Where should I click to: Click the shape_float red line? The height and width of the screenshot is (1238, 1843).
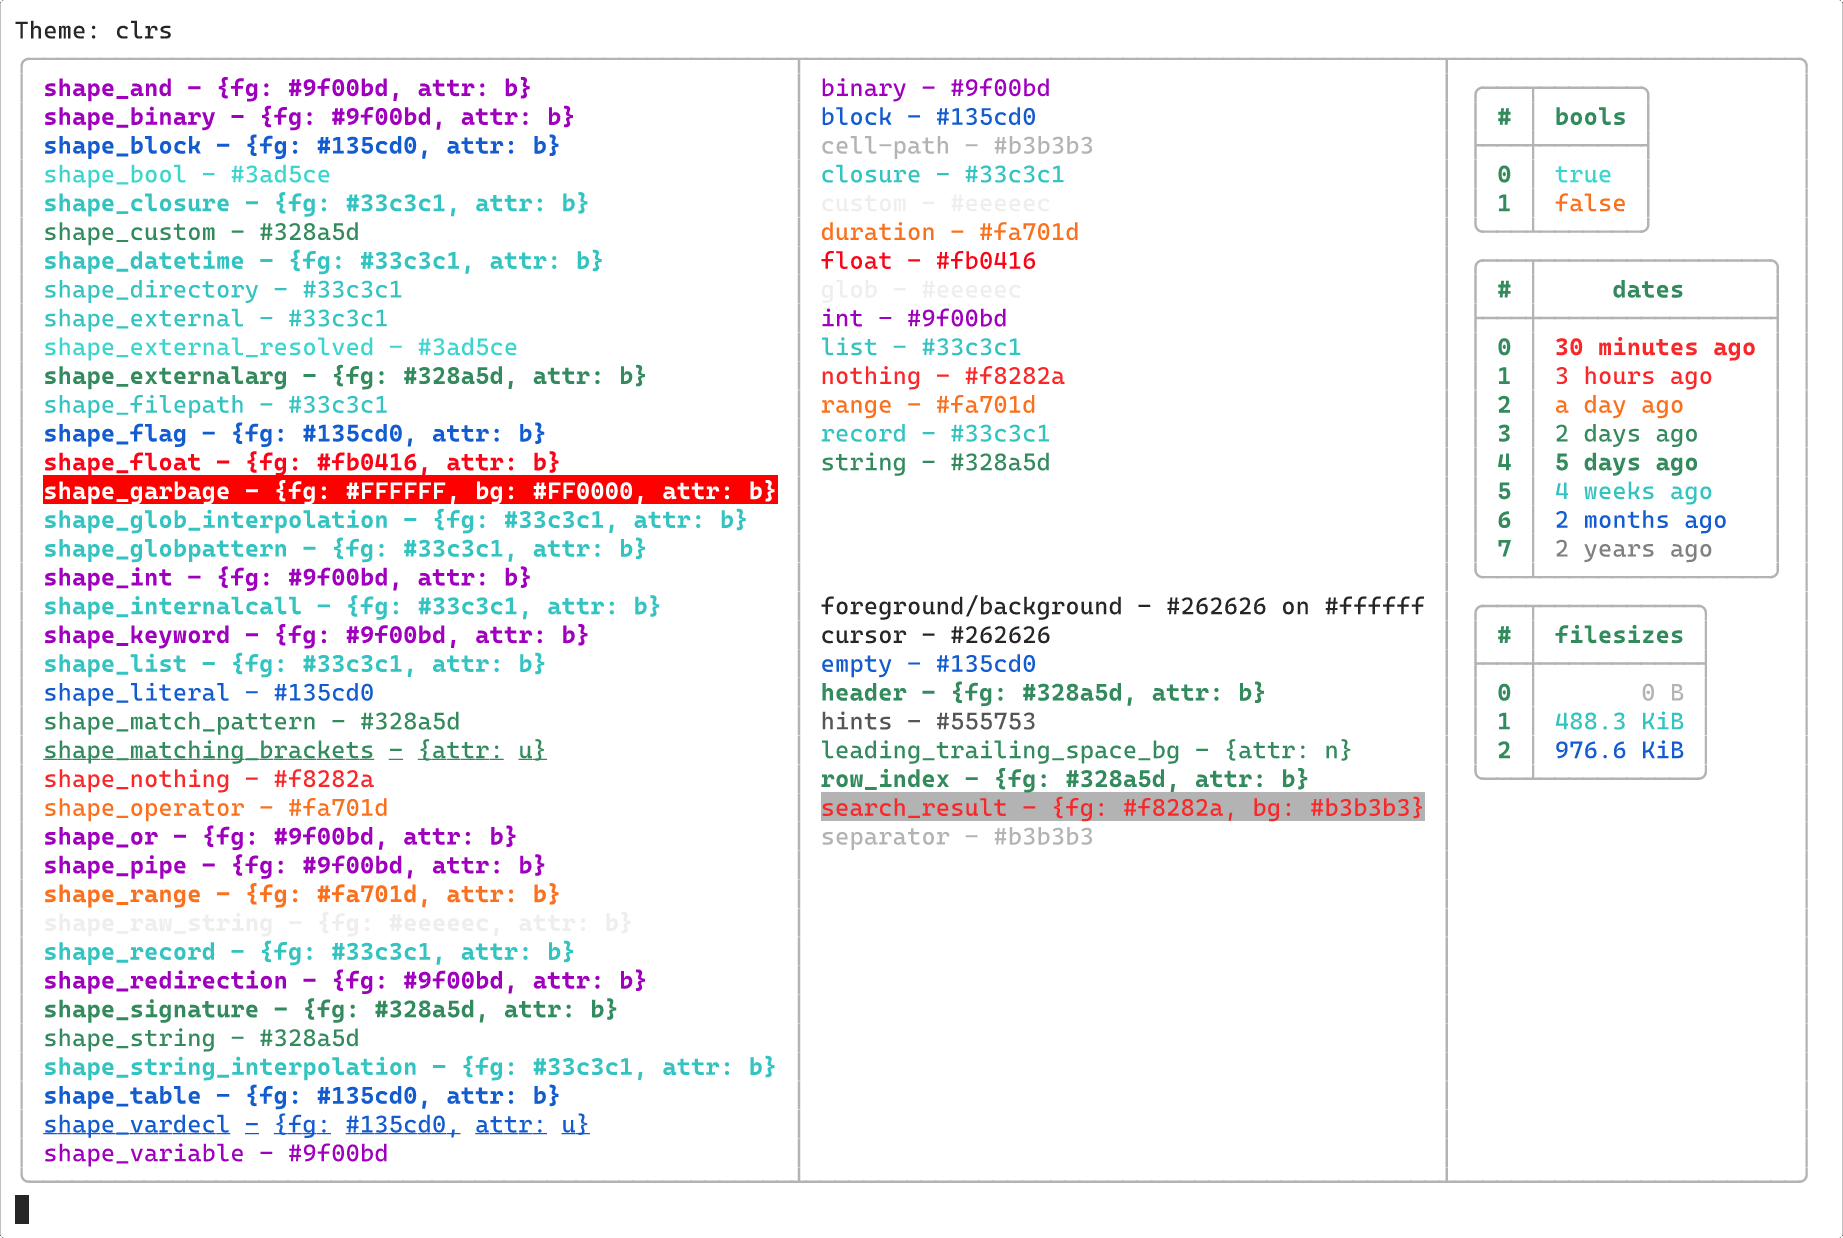pos(302,463)
